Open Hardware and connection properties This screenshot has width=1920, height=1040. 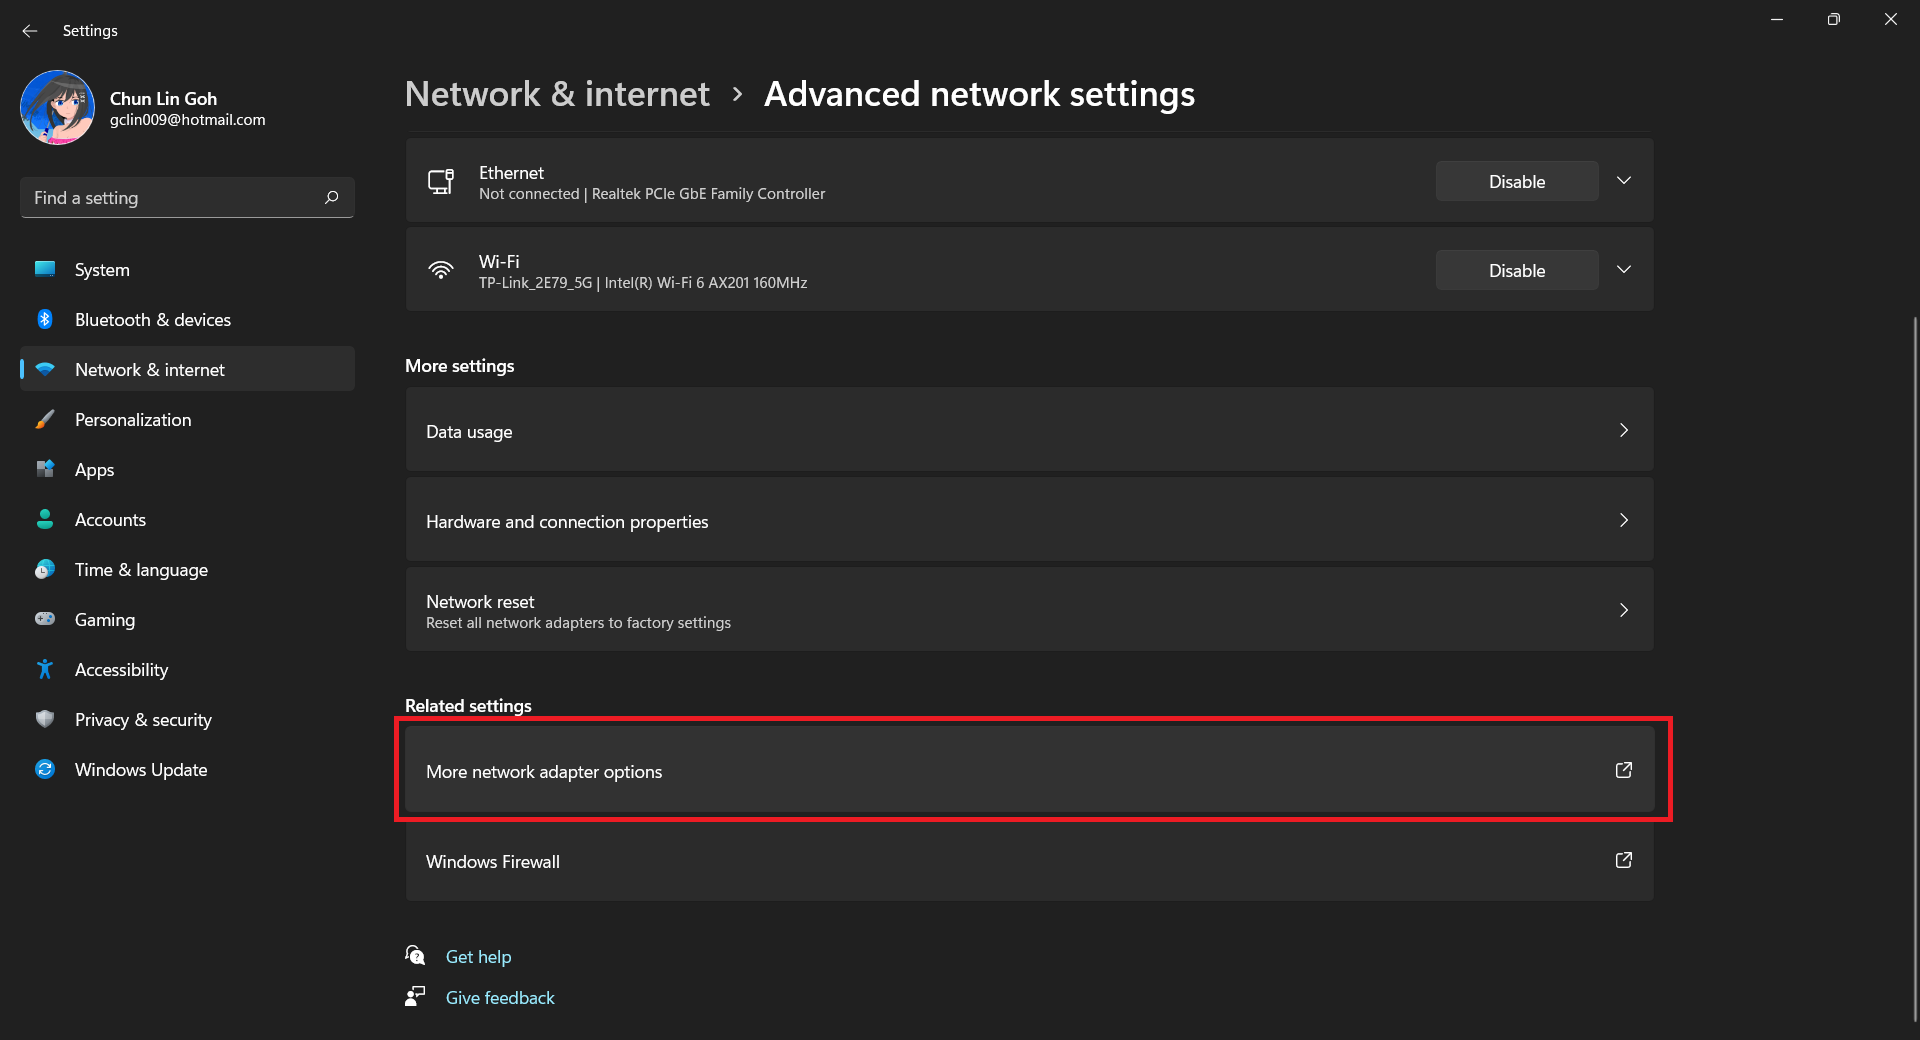(1028, 521)
